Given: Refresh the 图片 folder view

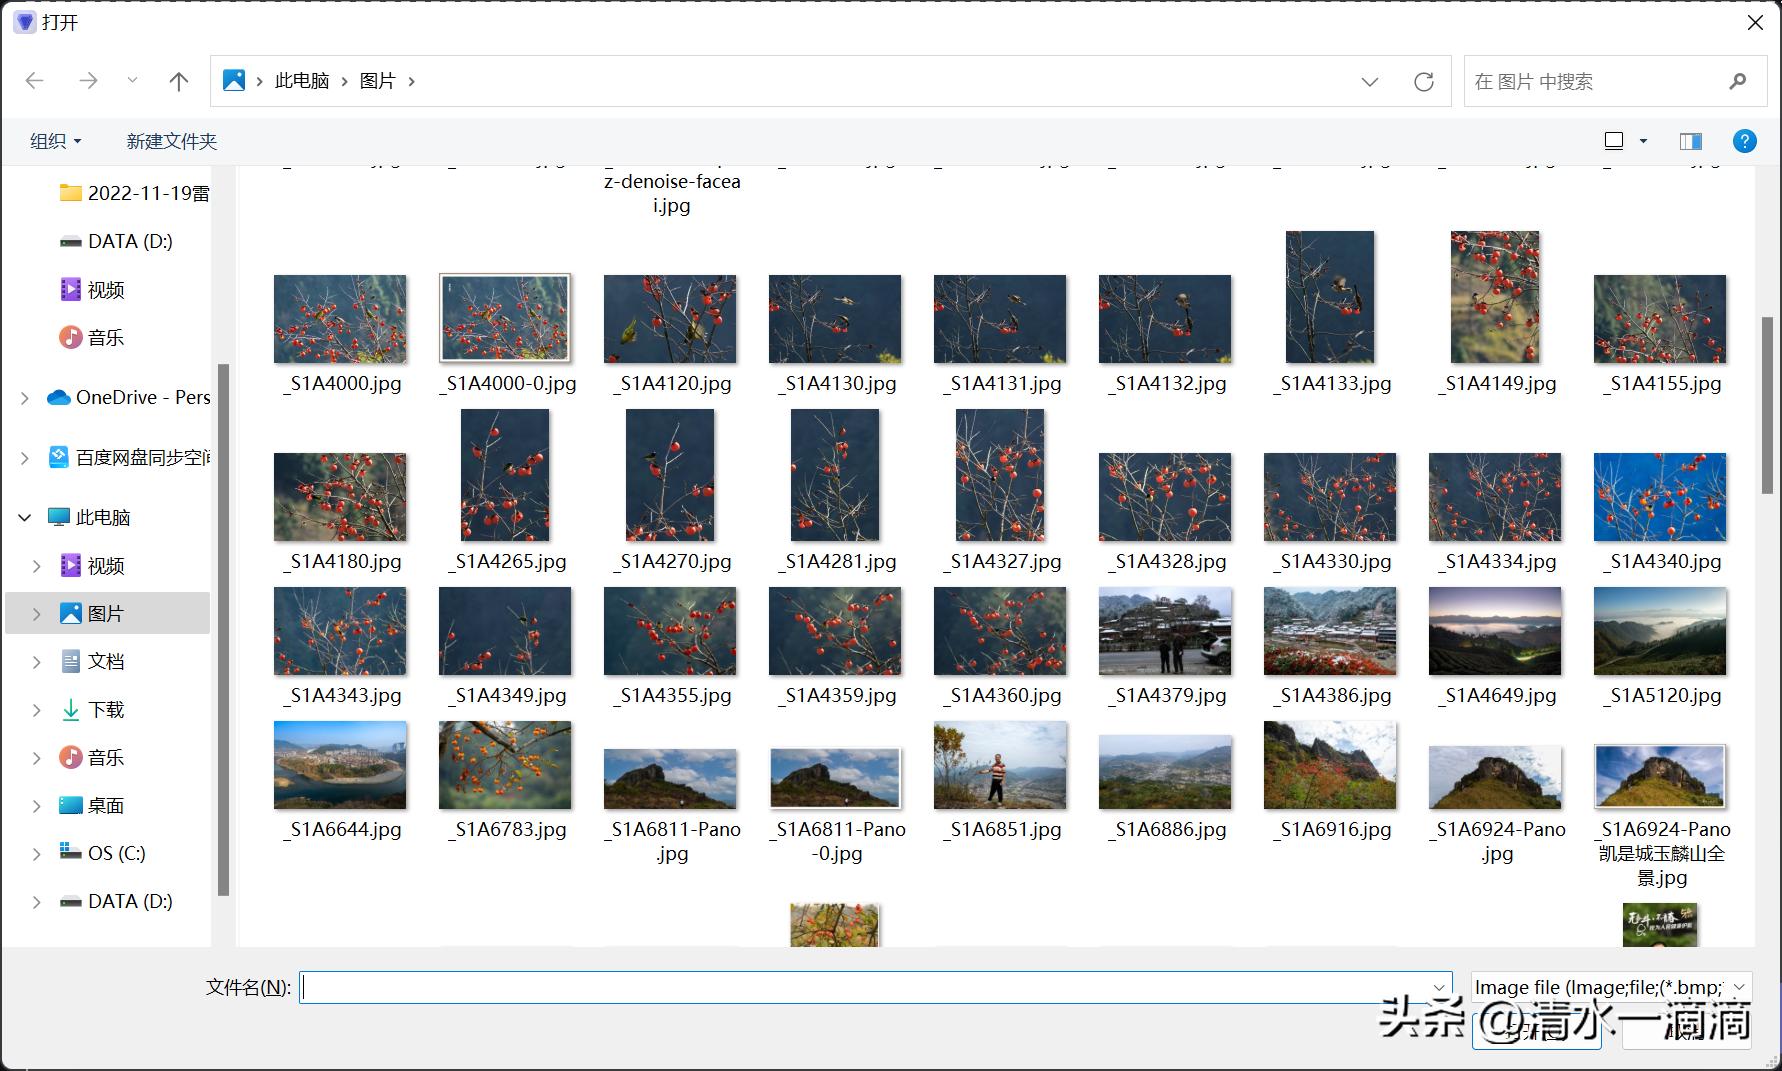Looking at the screenshot, I should pyautogui.click(x=1424, y=81).
